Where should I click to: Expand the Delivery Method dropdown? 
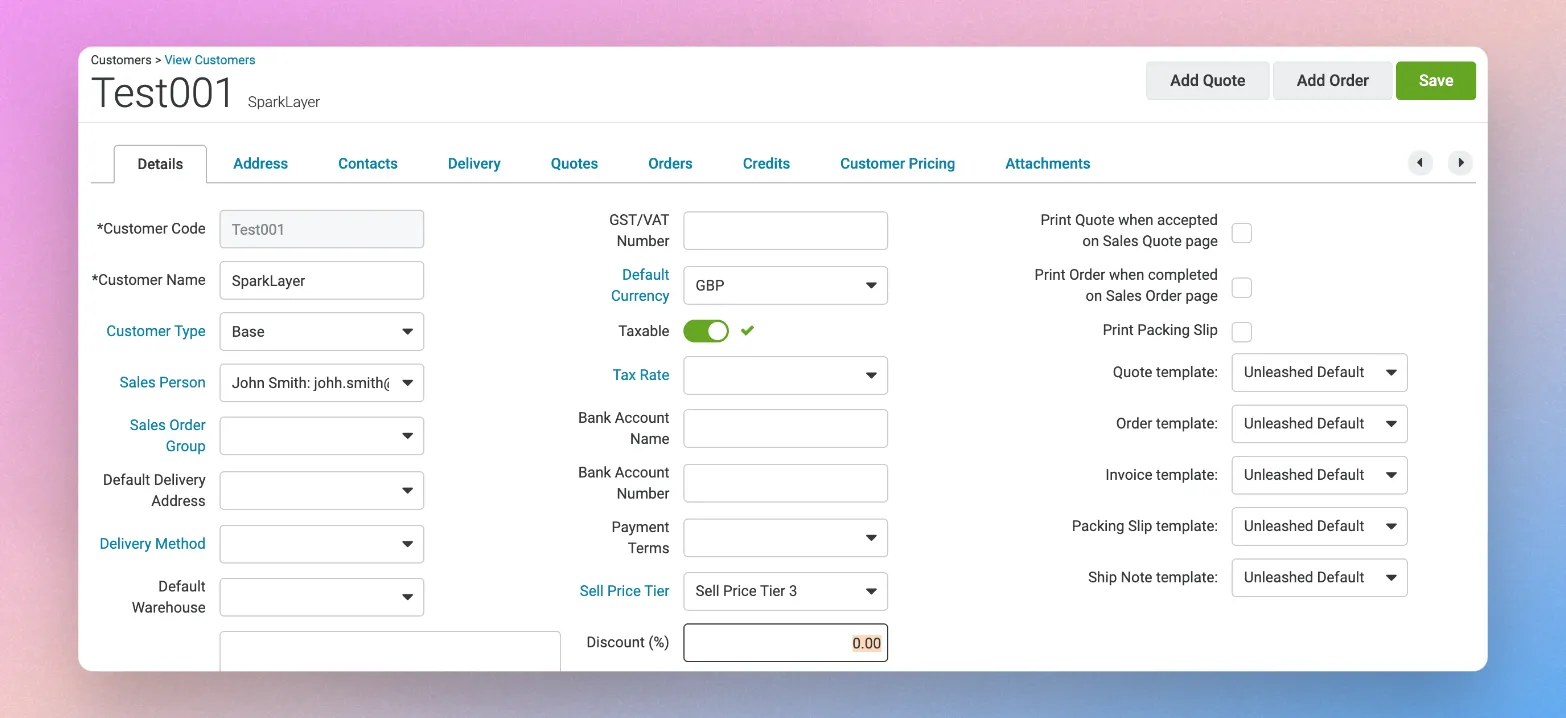click(x=322, y=544)
